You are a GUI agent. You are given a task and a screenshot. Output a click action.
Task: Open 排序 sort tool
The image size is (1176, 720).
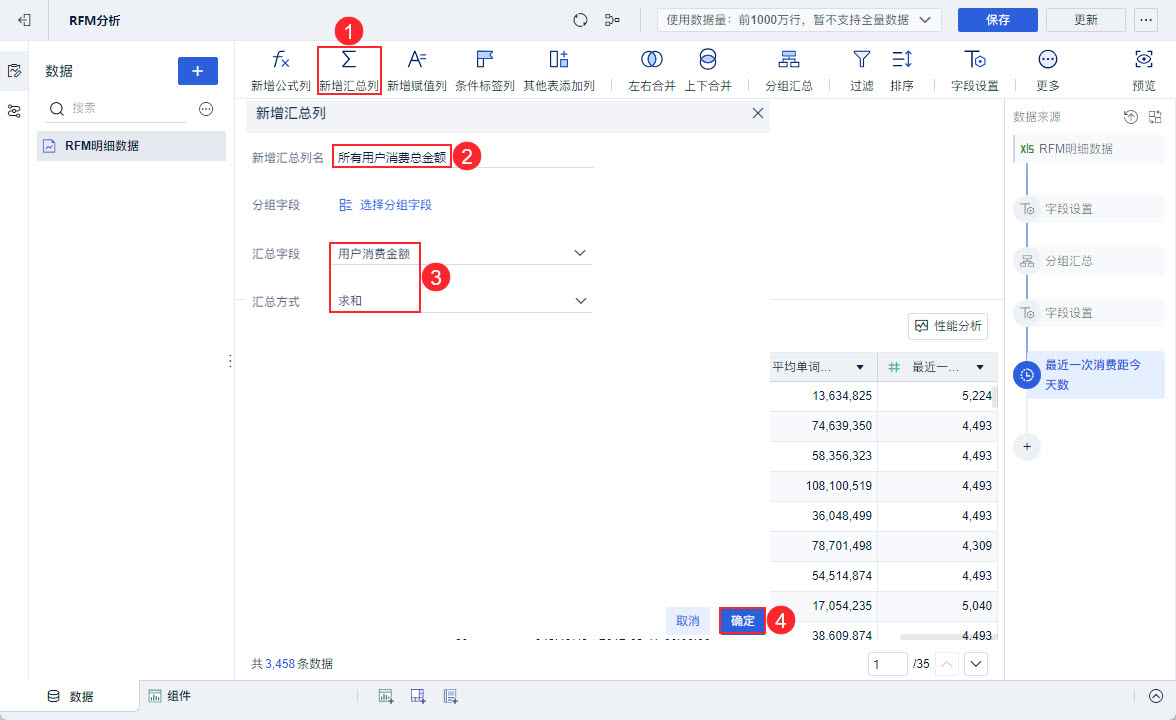[902, 70]
